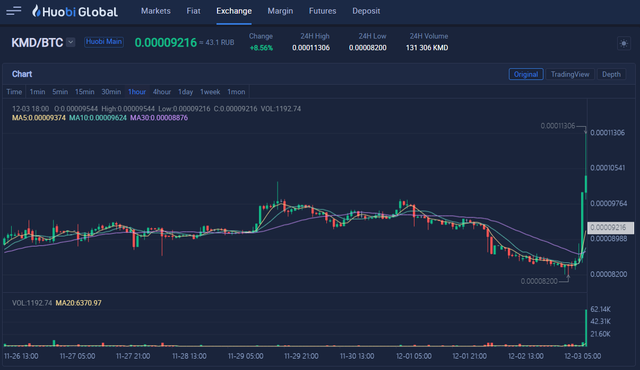Switch chart to TradingView mode
Screen dimensions: 640x370
coord(570,74)
